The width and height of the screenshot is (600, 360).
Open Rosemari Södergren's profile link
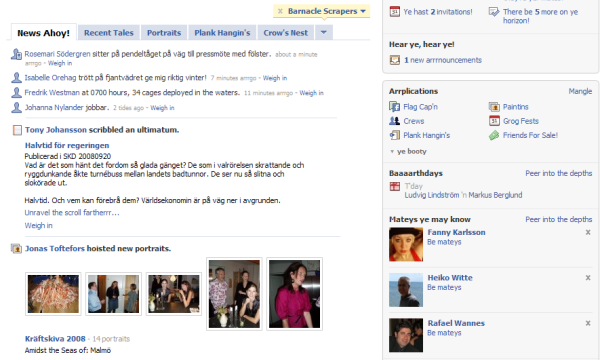[x=57, y=54]
